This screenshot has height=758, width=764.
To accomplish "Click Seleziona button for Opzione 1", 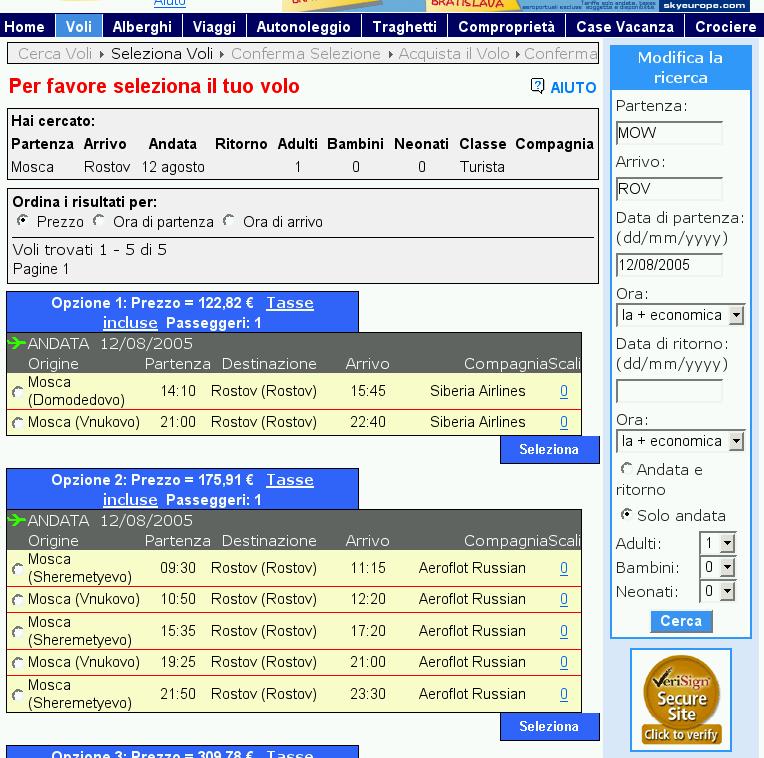I will (x=549, y=450).
